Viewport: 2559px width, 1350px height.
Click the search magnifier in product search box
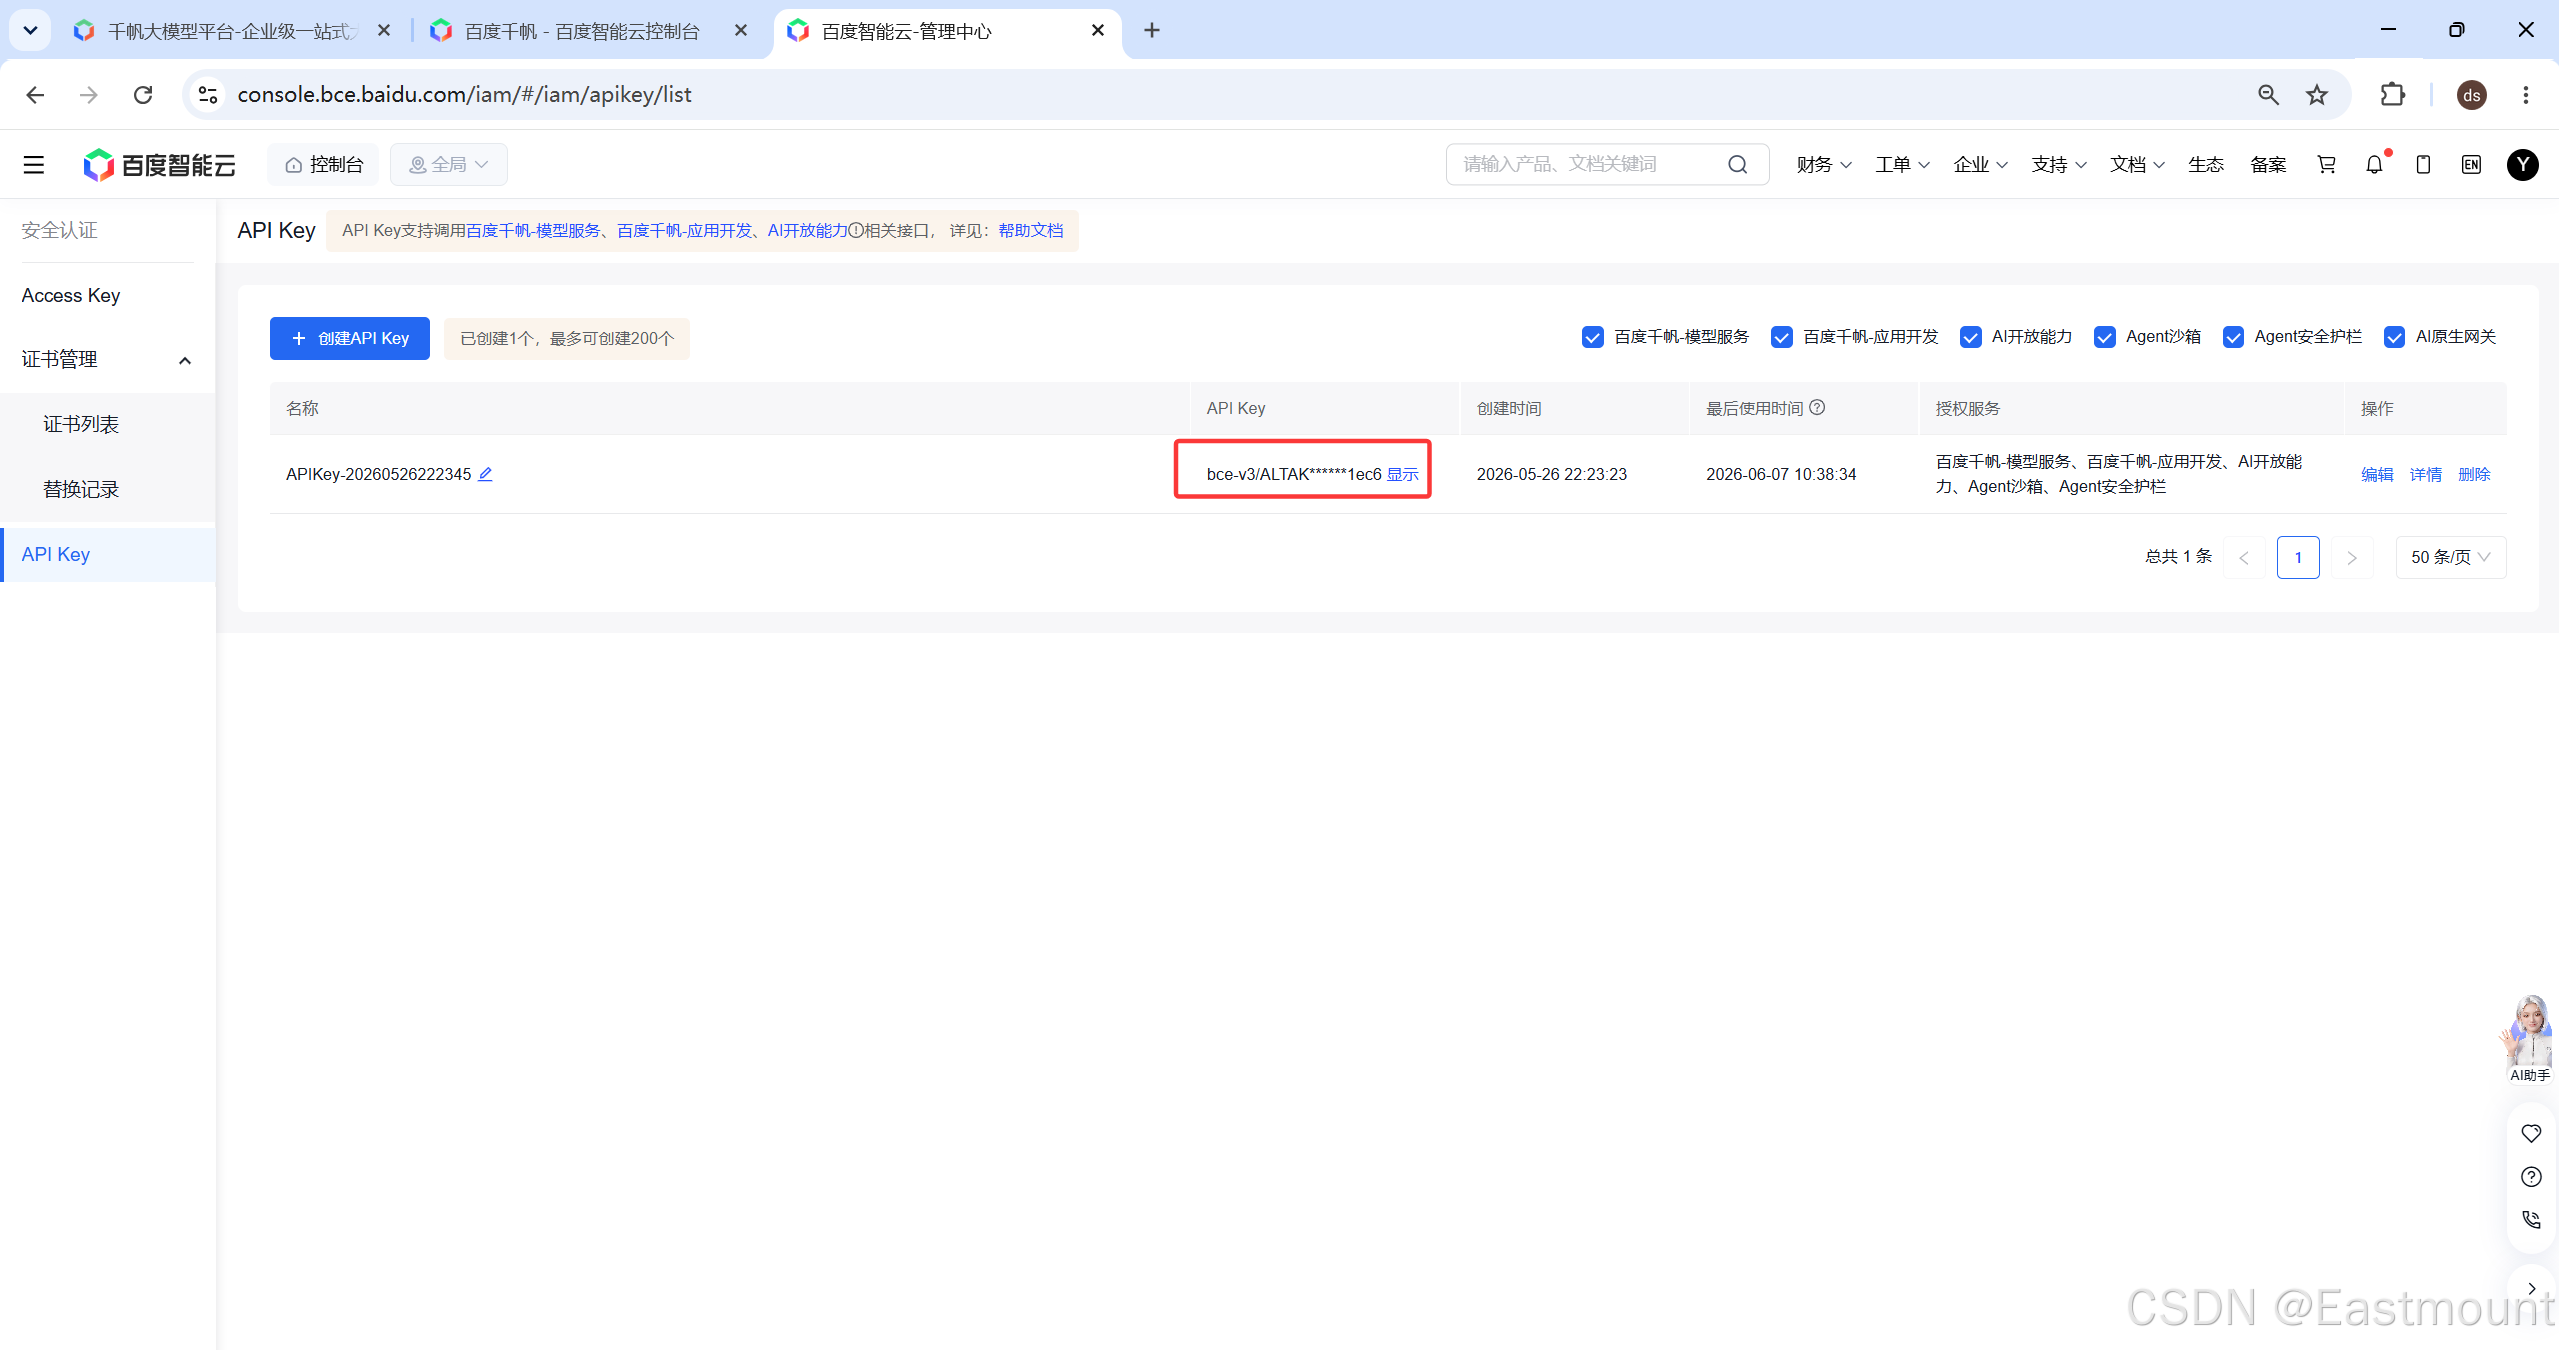1738,165
